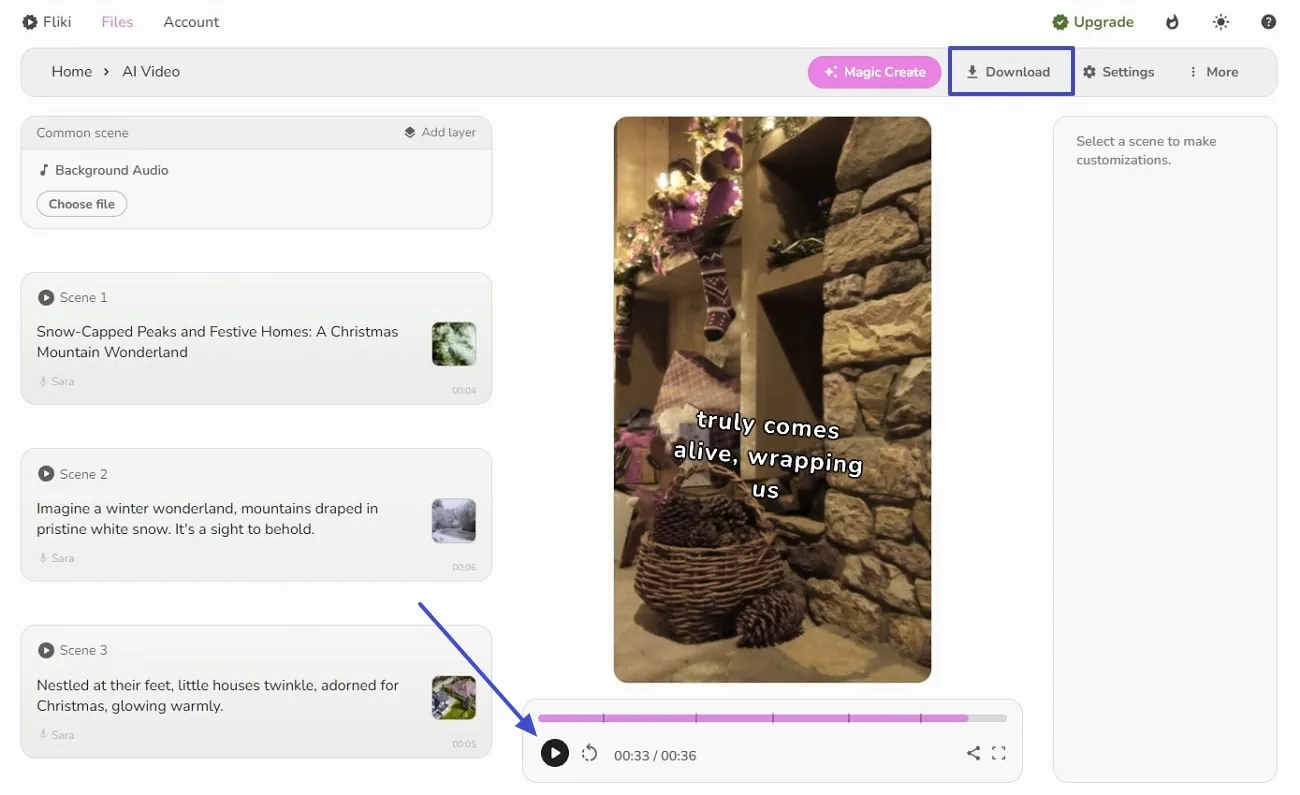The image size is (1300, 795).
Task: Toggle light/dark theme with the sun icon
Action: point(1220,21)
